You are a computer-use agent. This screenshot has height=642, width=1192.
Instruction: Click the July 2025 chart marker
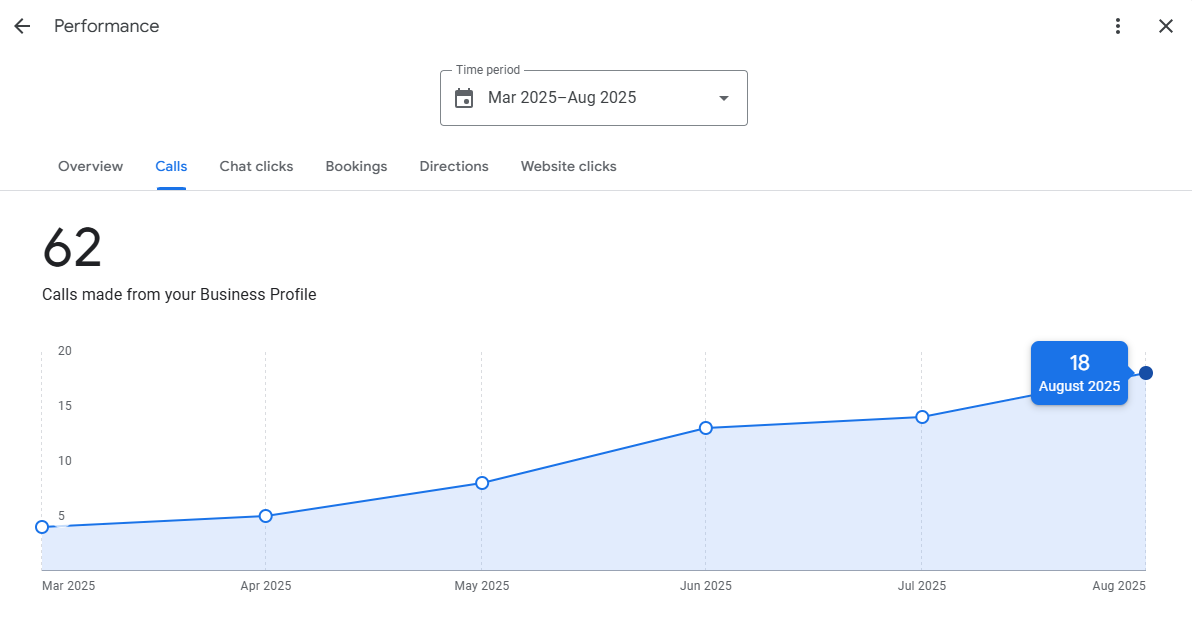pyautogui.click(x=922, y=417)
